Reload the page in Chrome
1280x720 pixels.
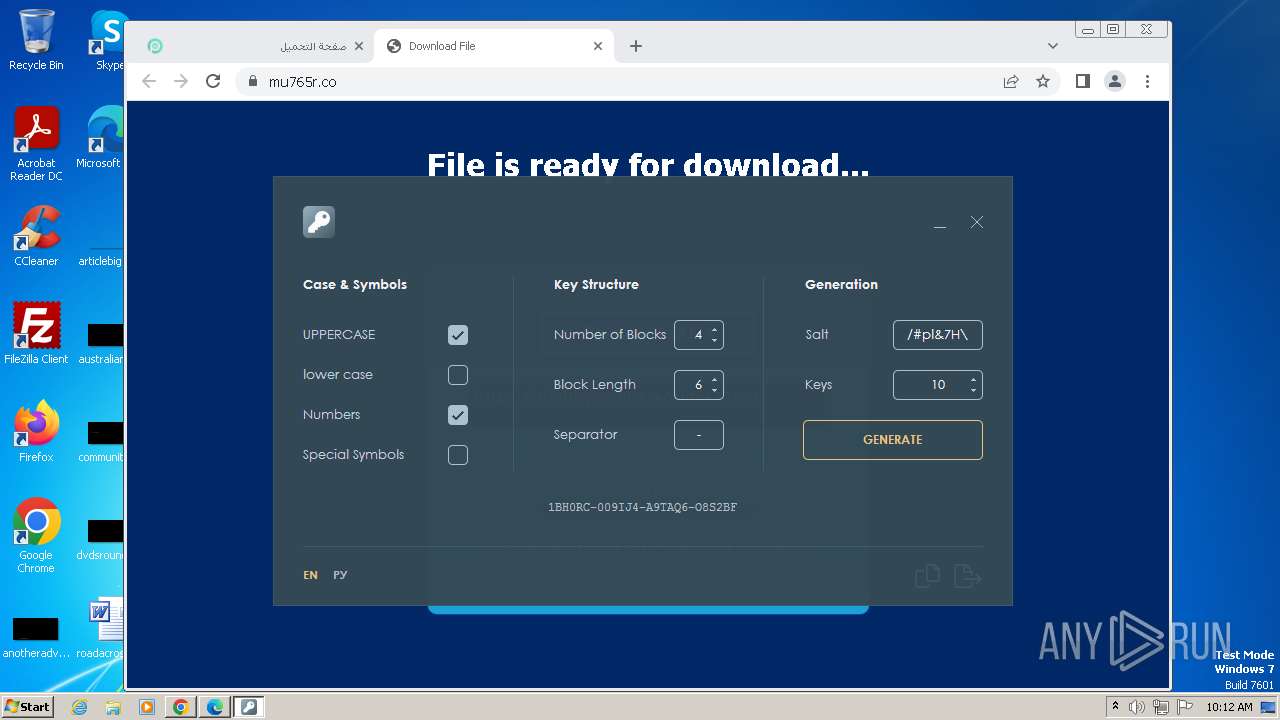click(213, 82)
